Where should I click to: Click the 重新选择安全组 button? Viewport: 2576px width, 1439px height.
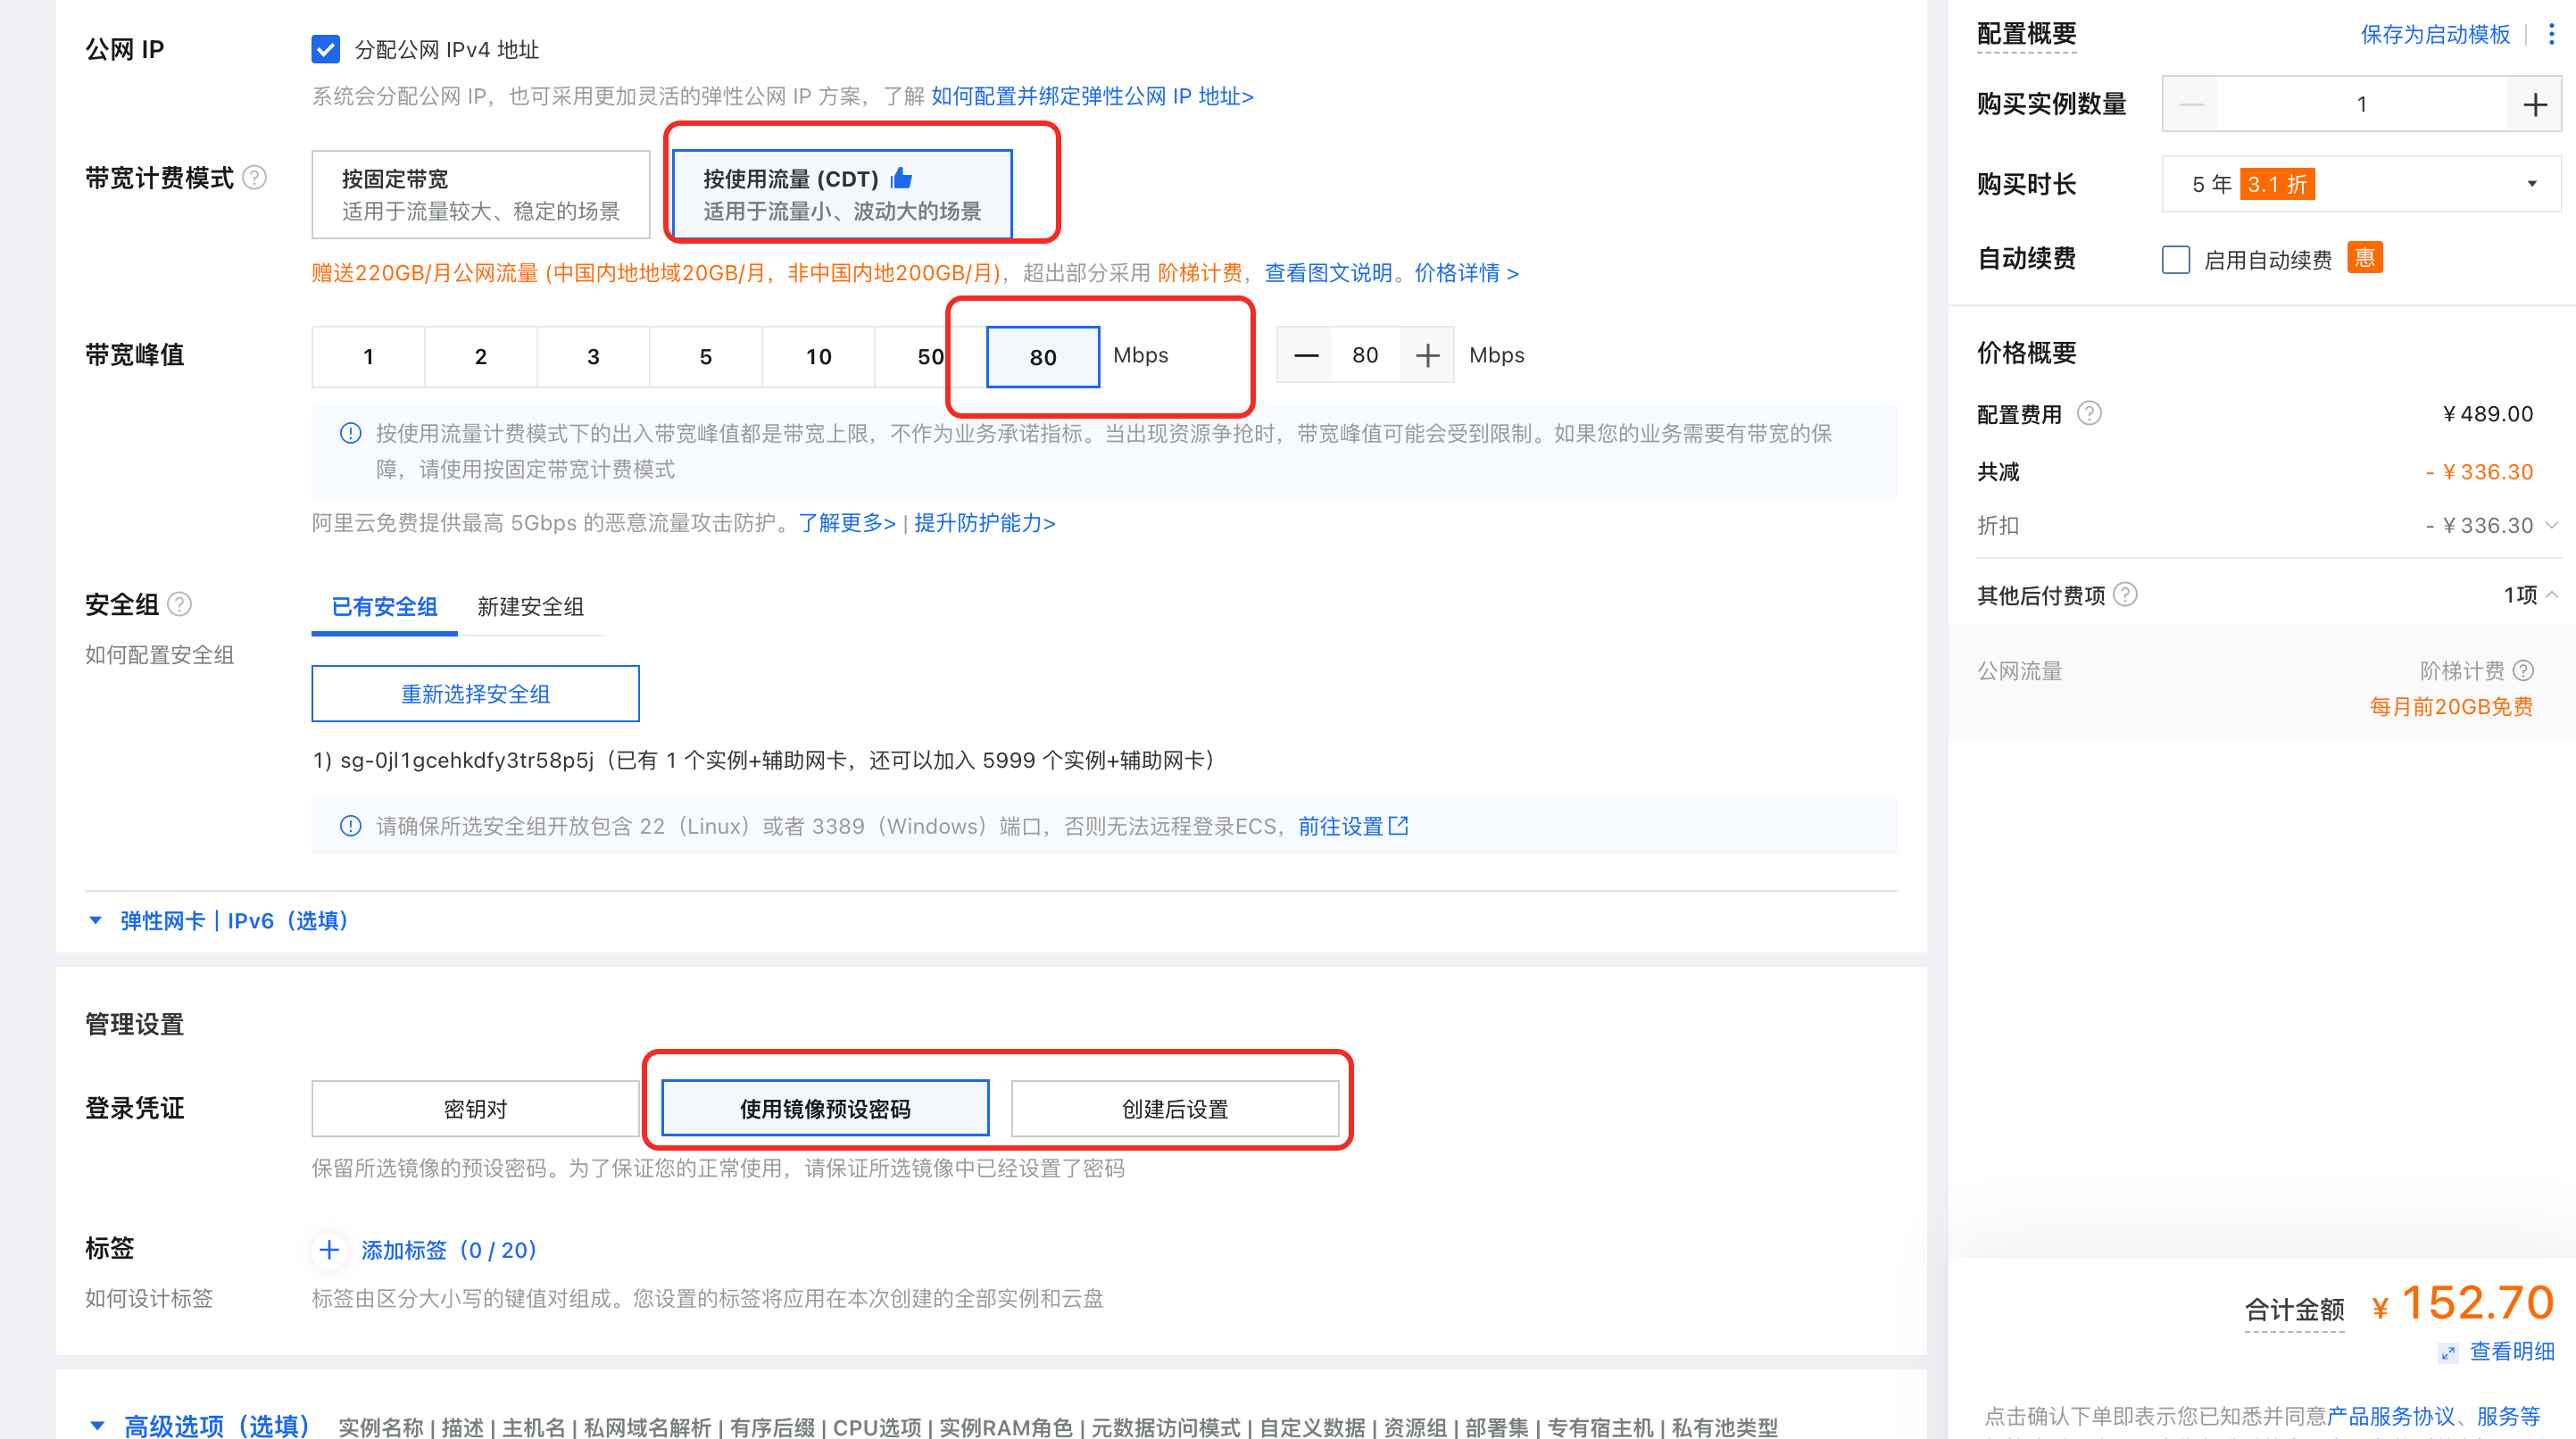(x=475, y=693)
